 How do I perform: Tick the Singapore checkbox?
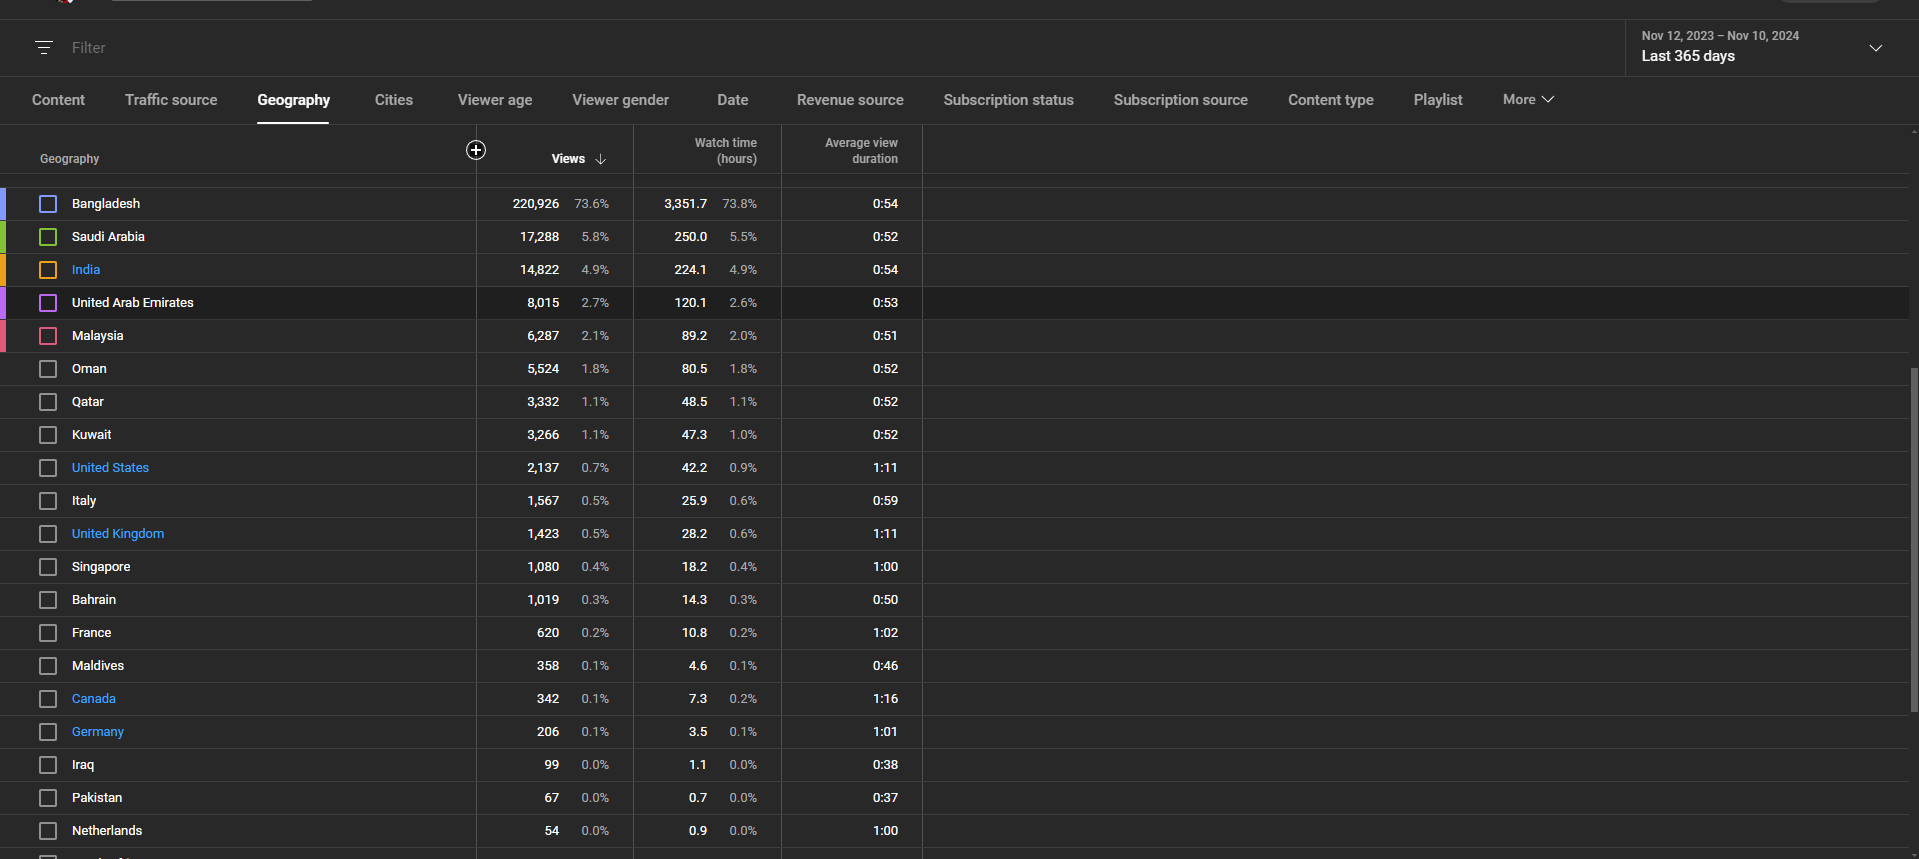tap(48, 567)
